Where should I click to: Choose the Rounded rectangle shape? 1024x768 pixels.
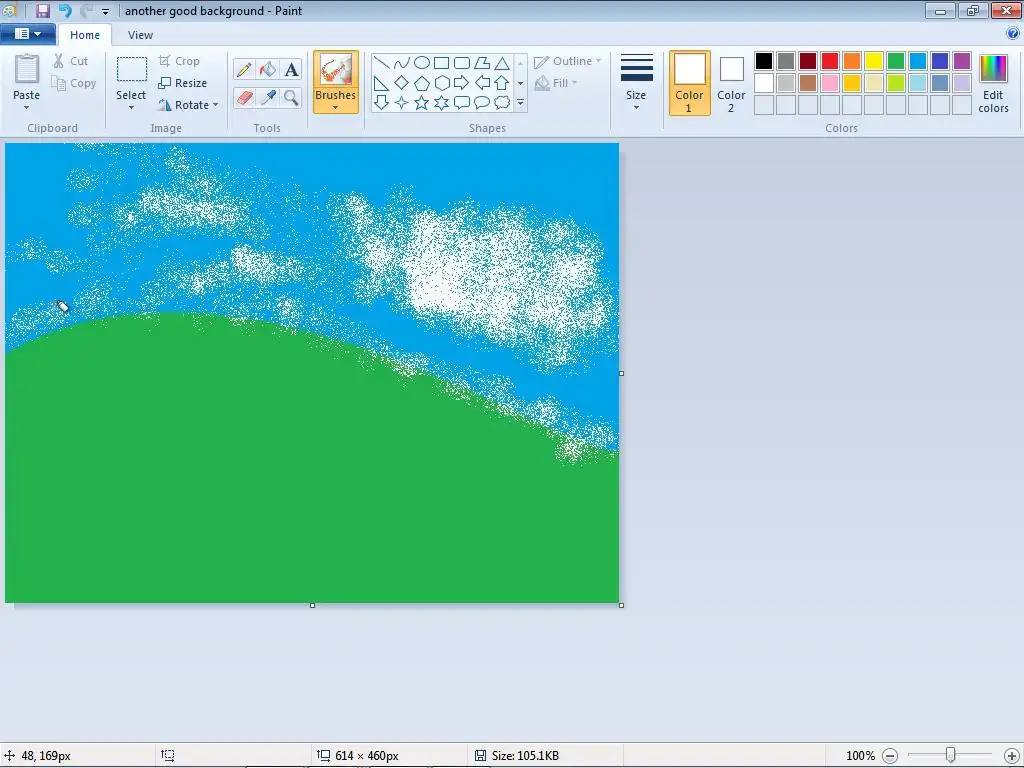click(x=462, y=63)
